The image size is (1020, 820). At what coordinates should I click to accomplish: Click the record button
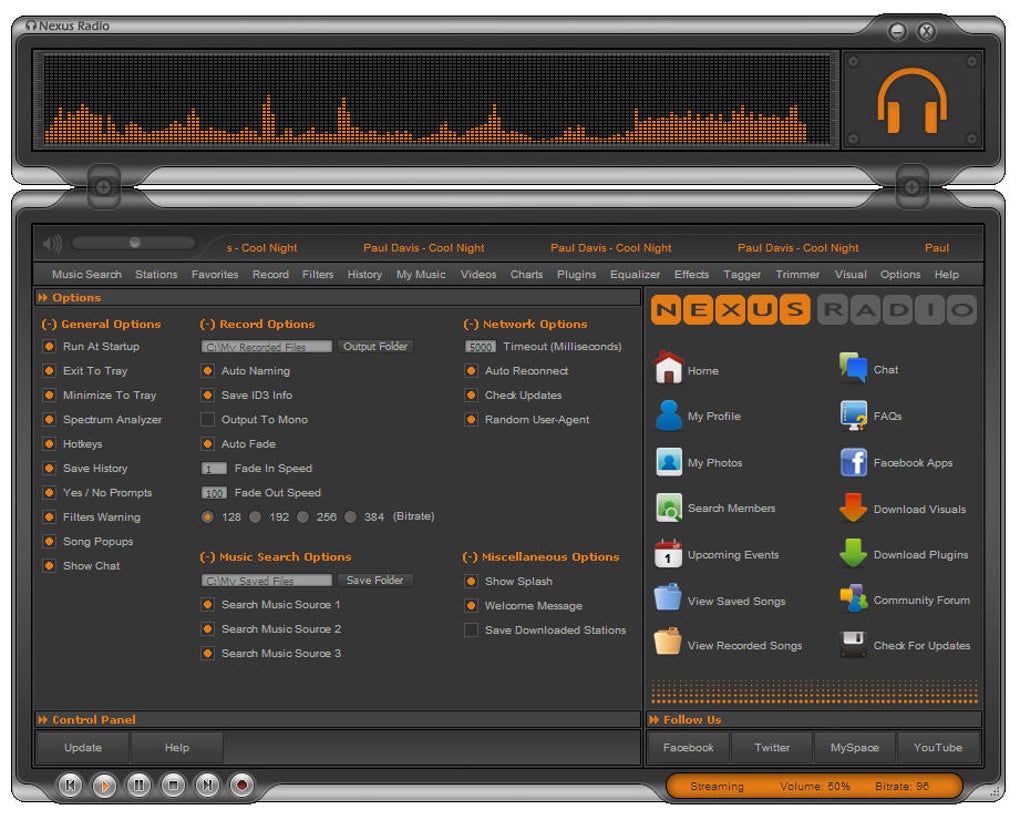pos(241,785)
